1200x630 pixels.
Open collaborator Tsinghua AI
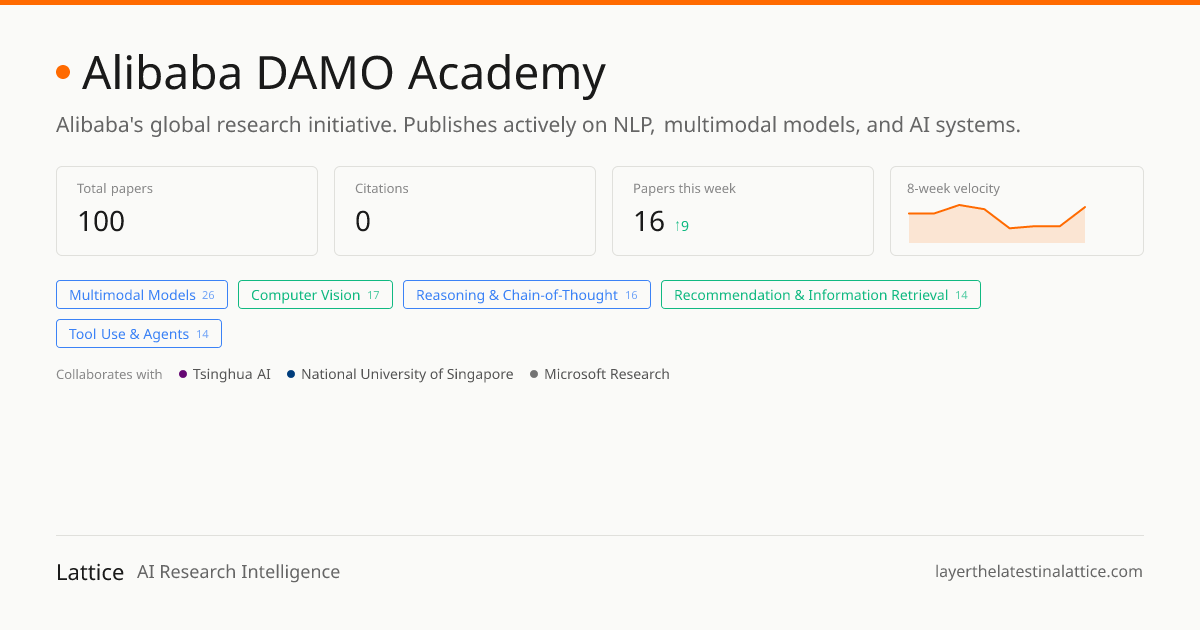(x=225, y=374)
